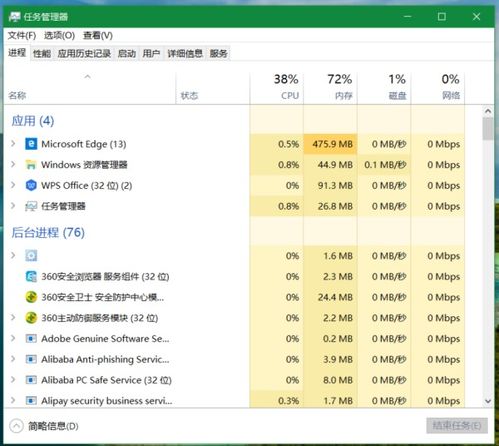Select the 任务管理器 process icon
The image size is (499, 446).
[x=31, y=206]
